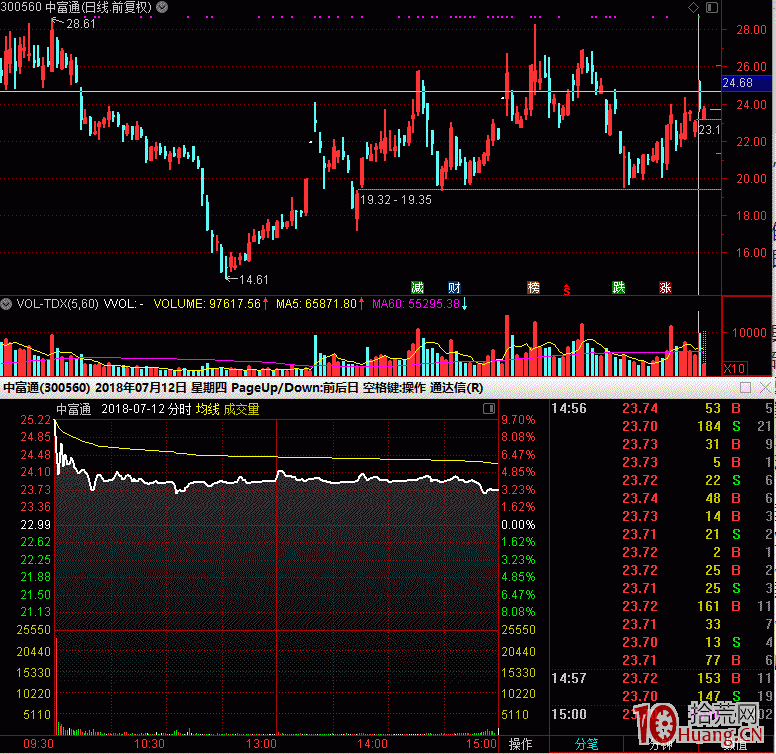Click the X10 volume scale label
Image resolution: width=776 pixels, height=754 pixels.
click(x=734, y=368)
